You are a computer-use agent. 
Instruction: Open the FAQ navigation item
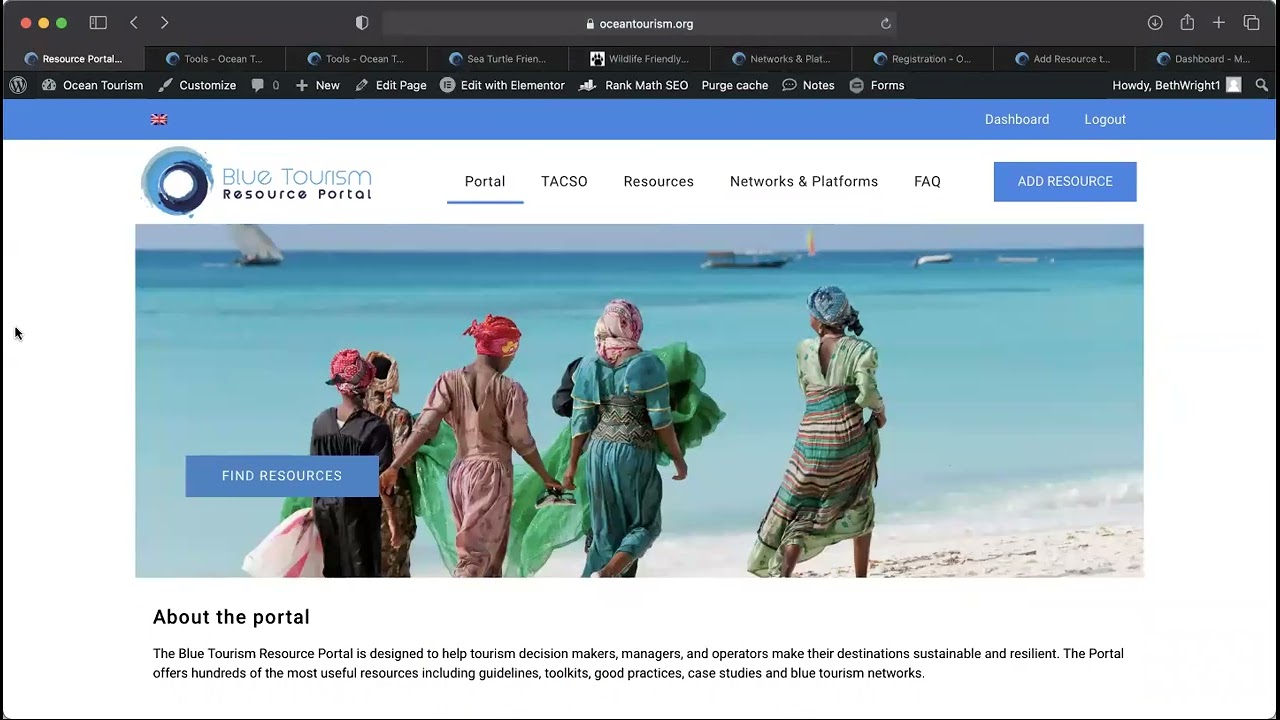(x=927, y=181)
